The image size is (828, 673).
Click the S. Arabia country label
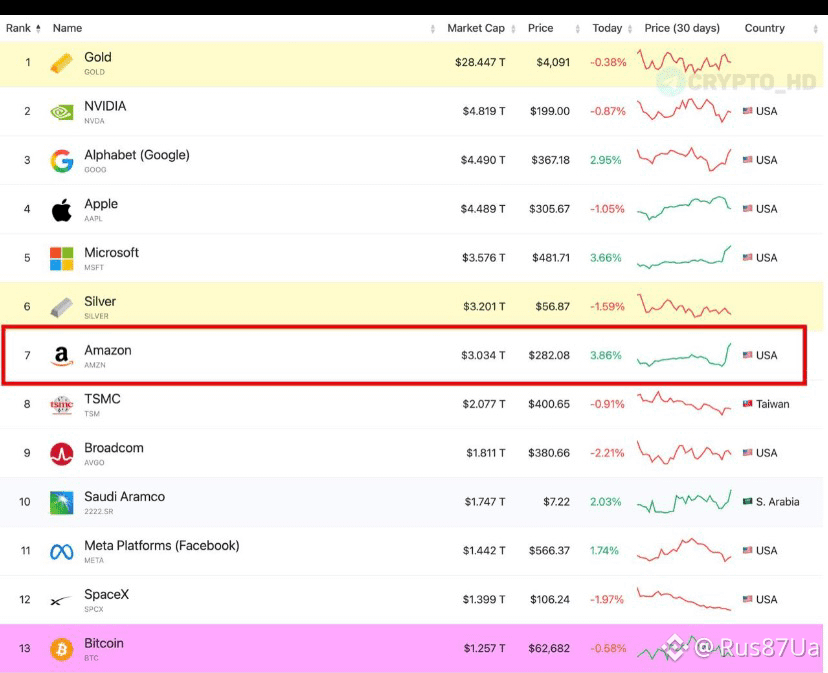point(777,502)
